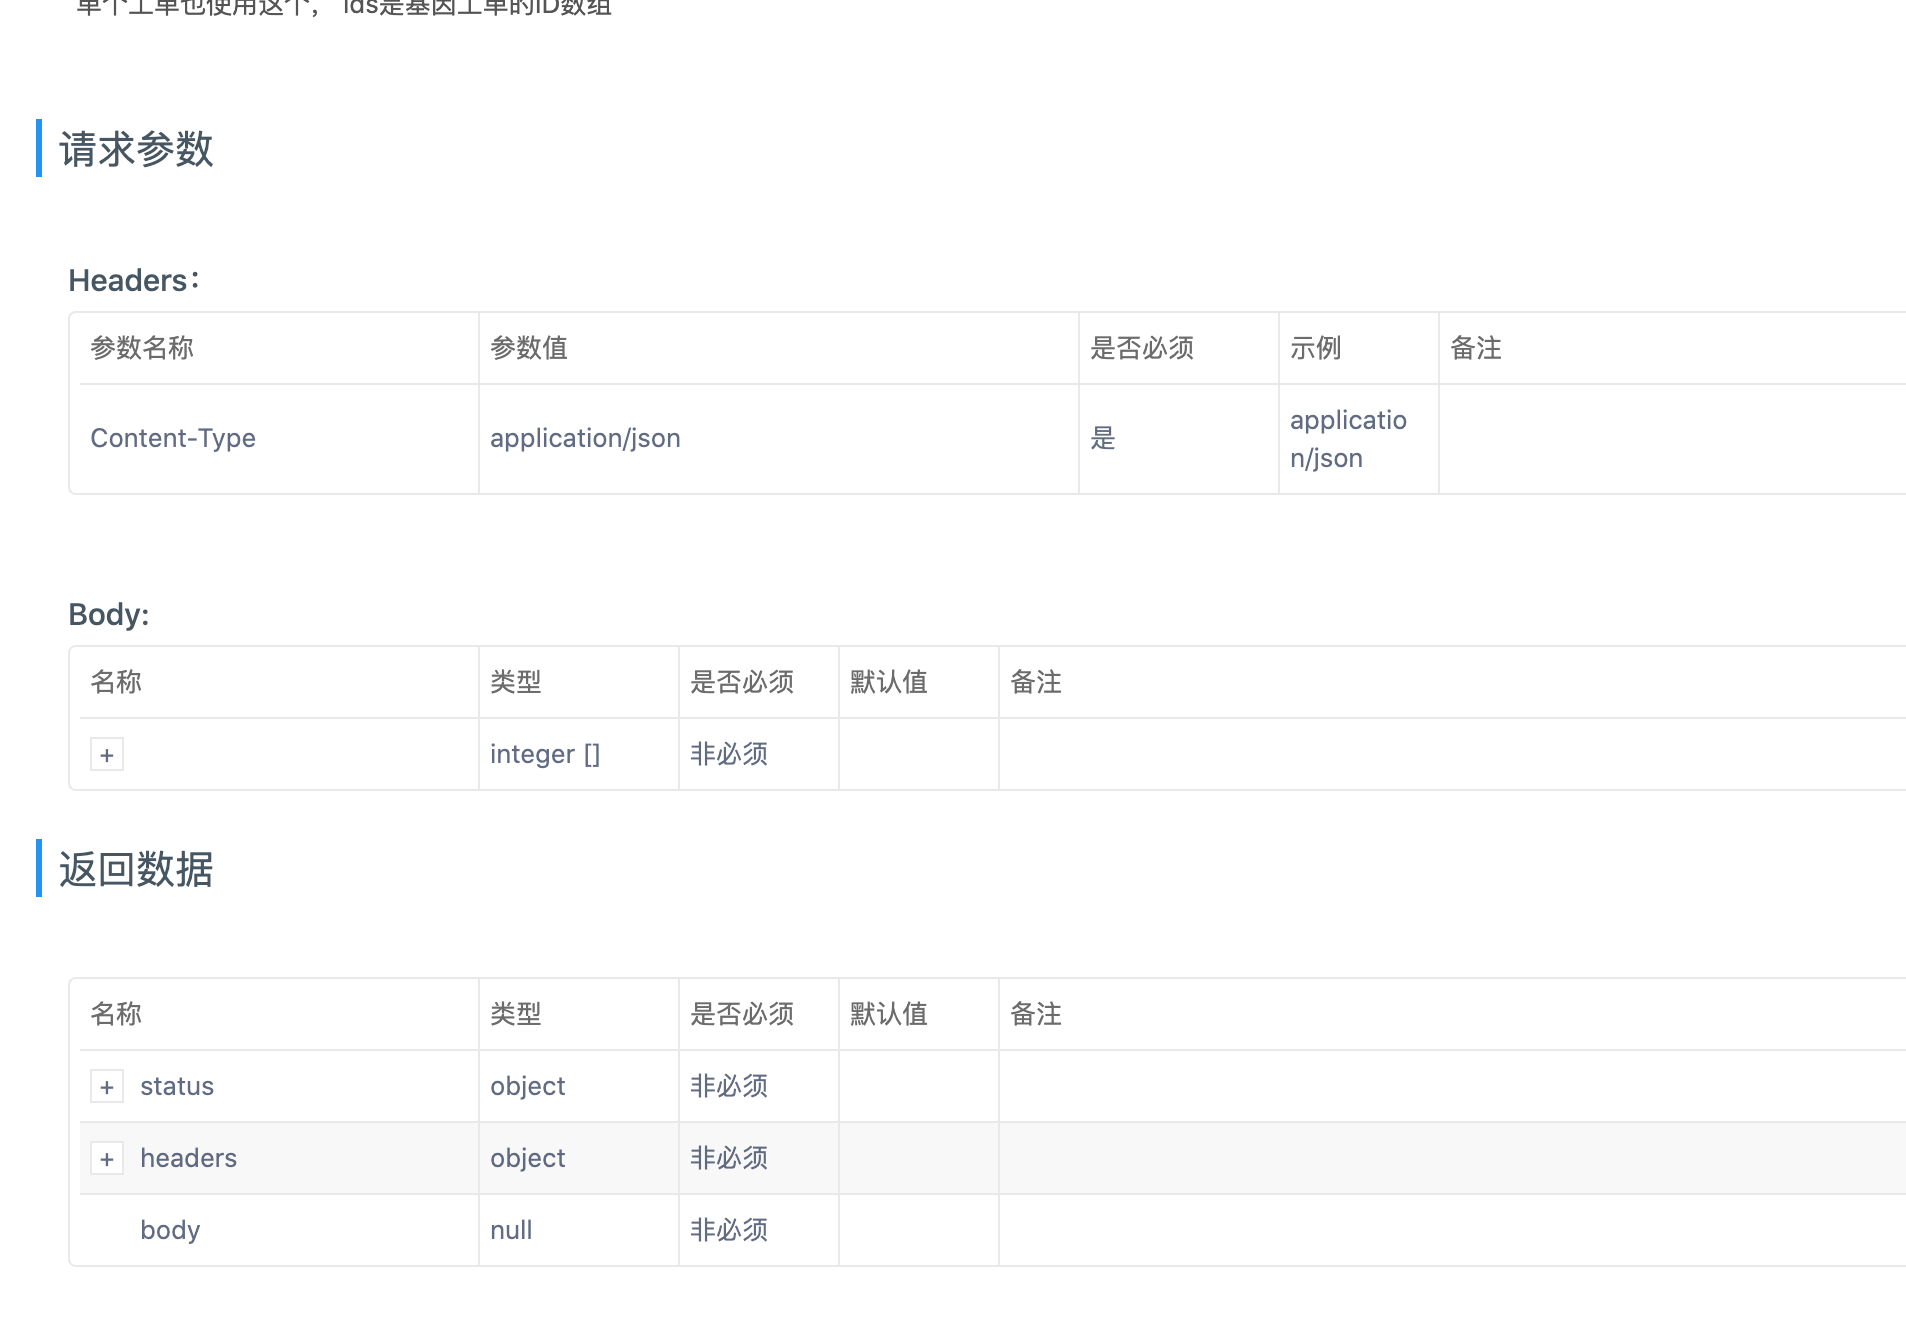Click the headers field name
Viewport: 1906px width, 1338px height.
189,1158
